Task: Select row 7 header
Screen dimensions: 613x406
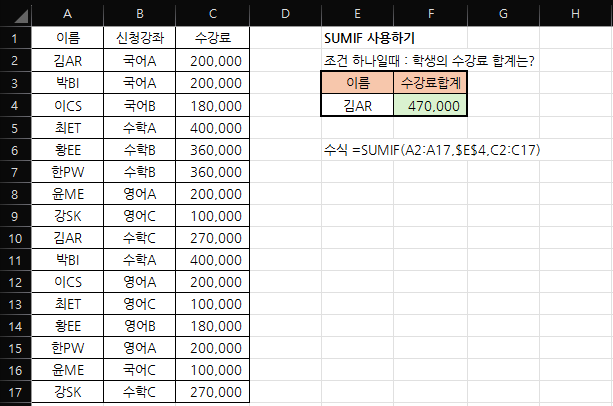Action: pyautogui.click(x=15, y=172)
